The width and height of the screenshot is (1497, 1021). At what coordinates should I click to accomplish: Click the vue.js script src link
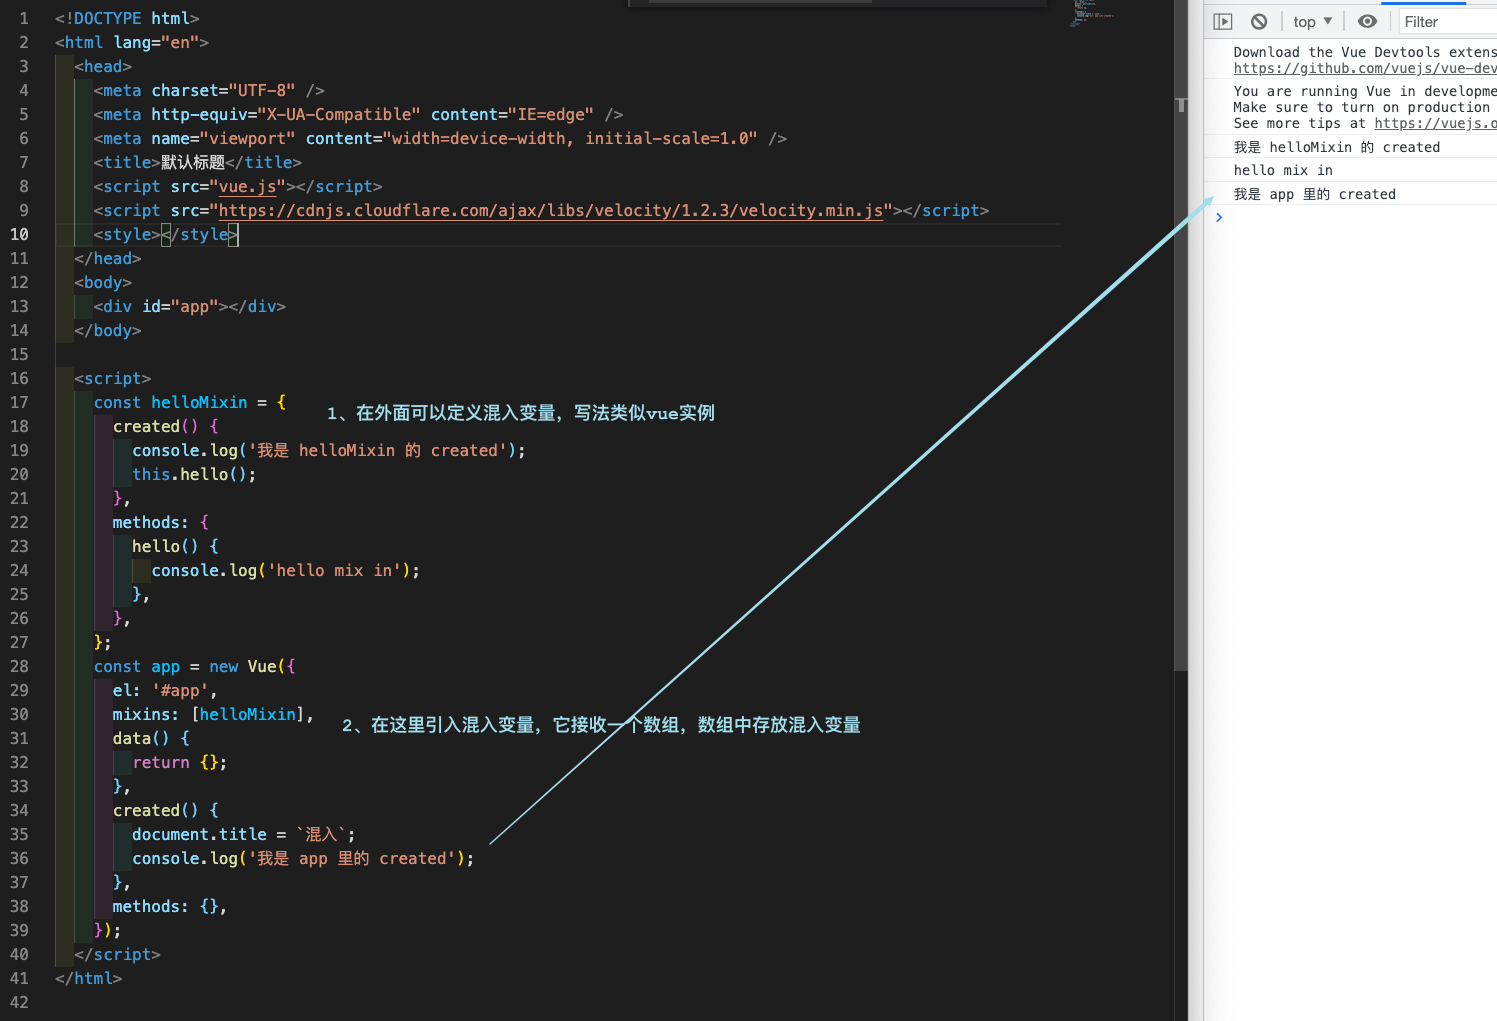point(247,186)
